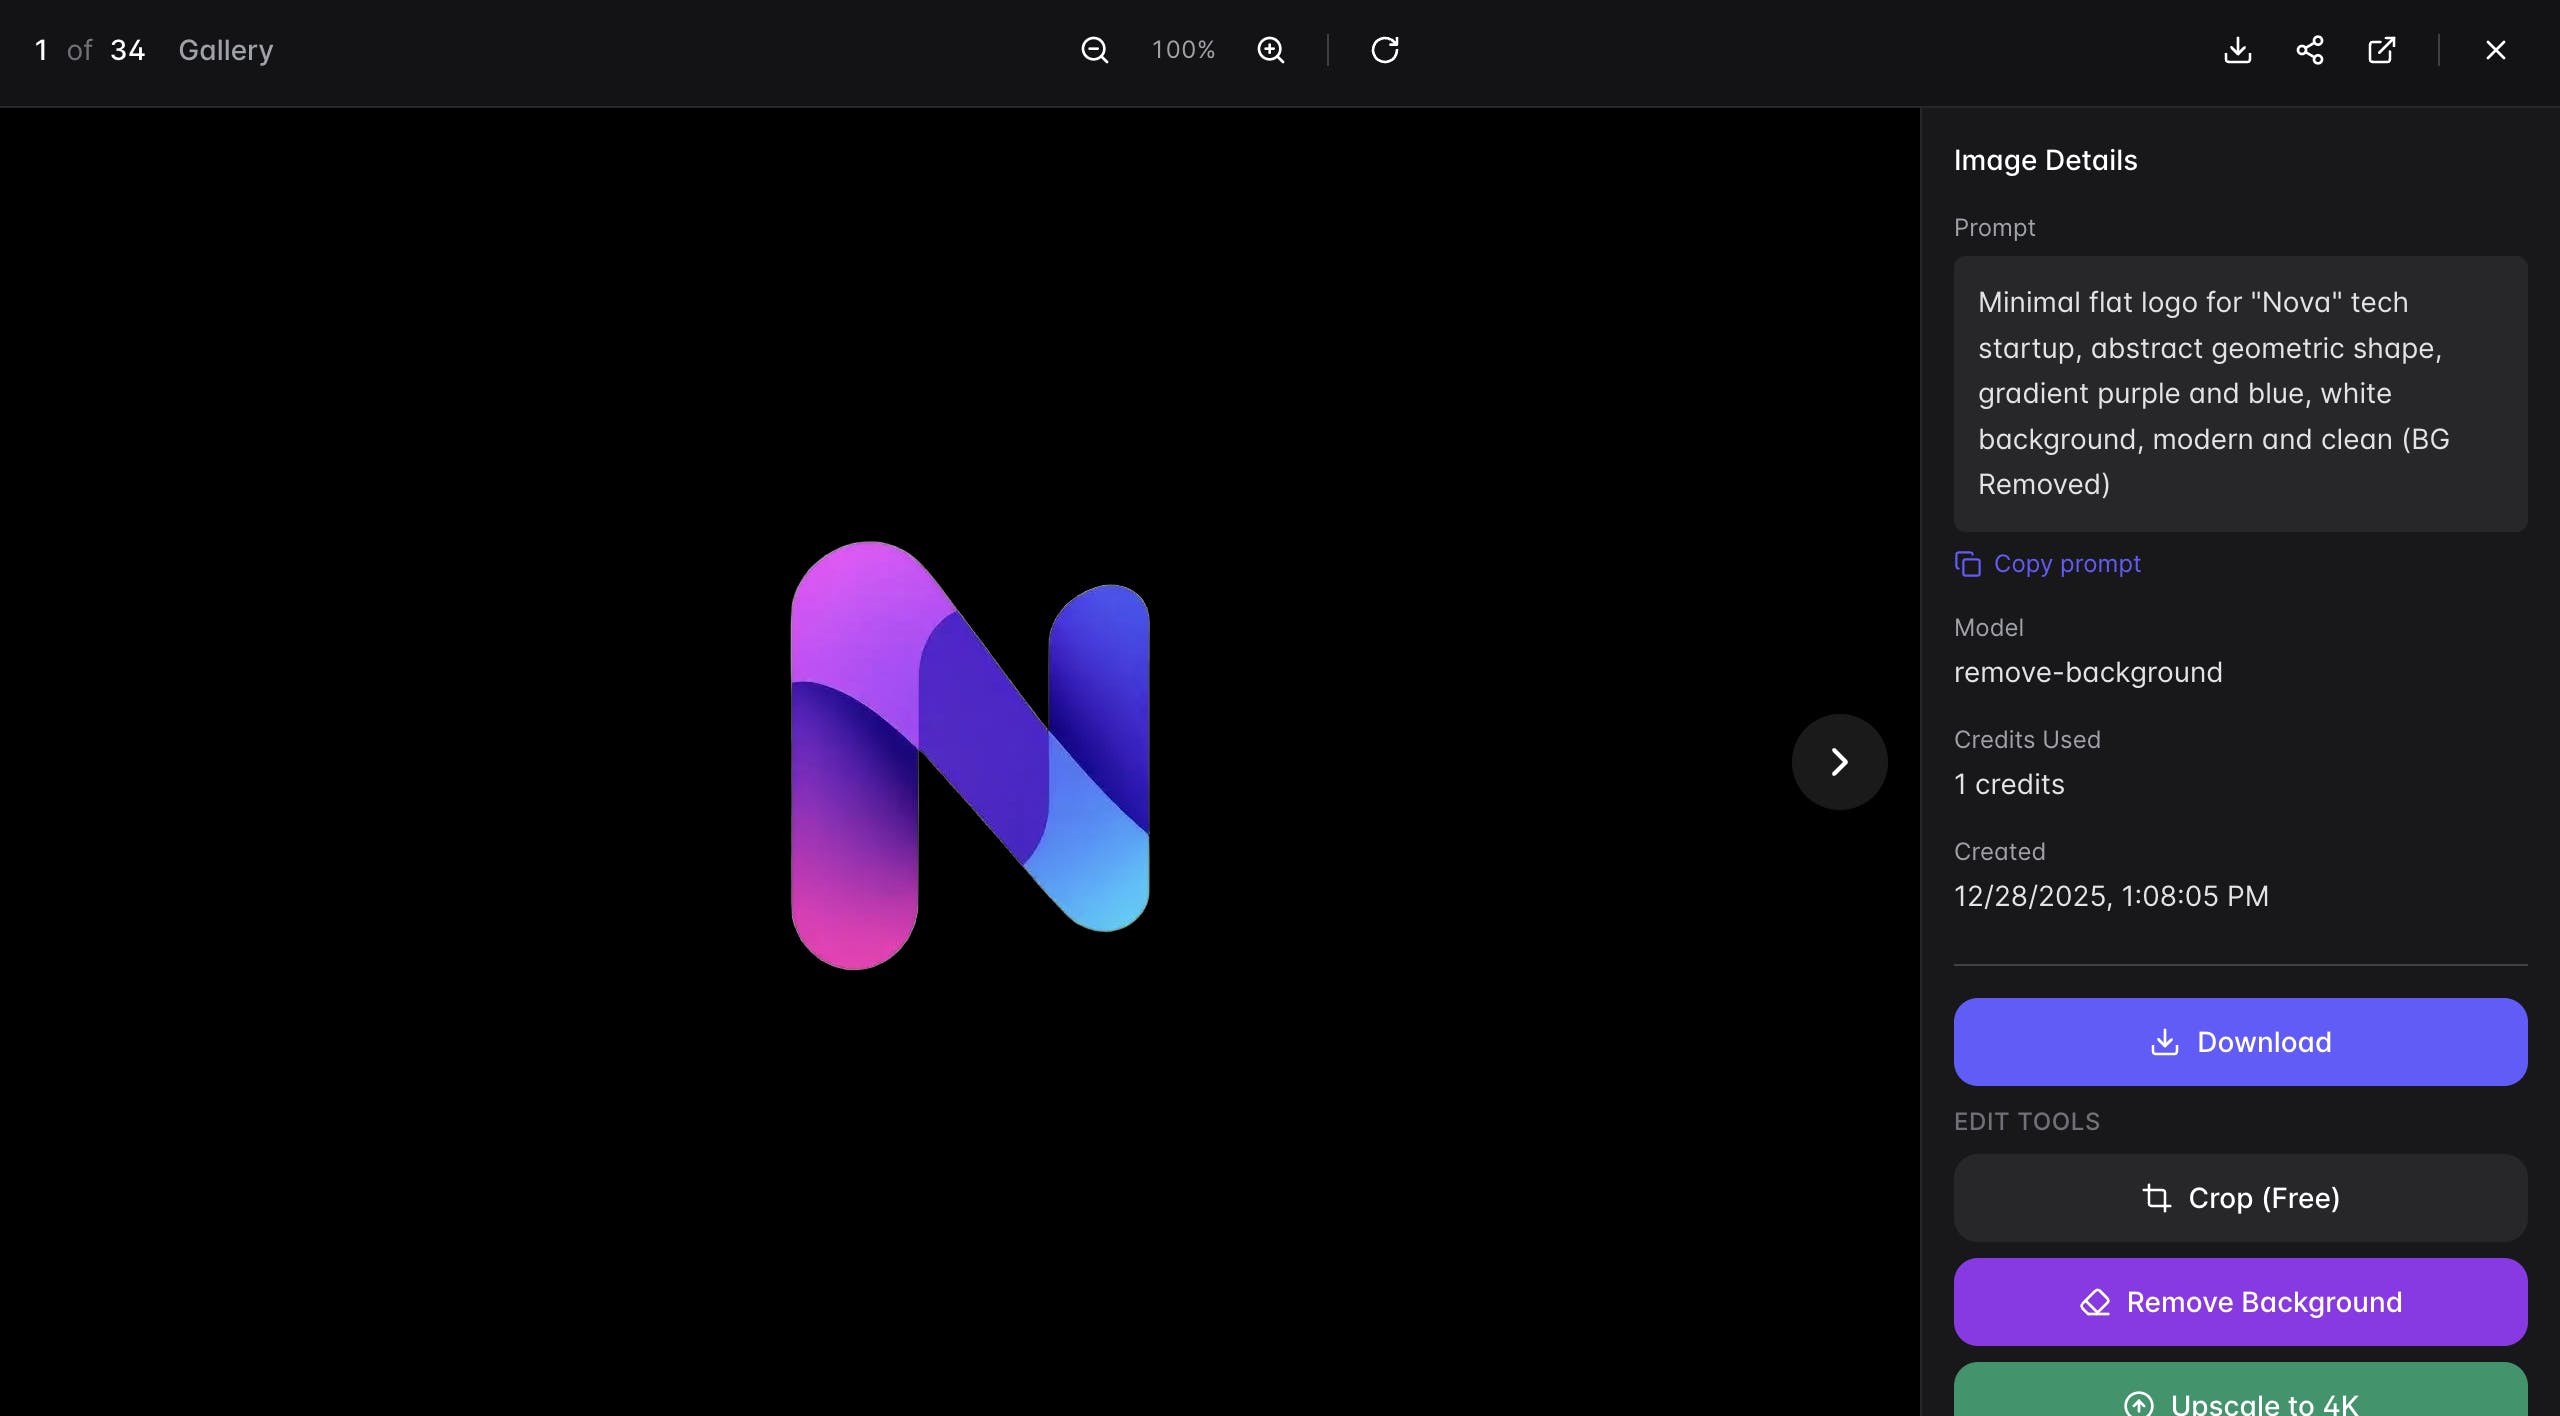
Task: Click the prompt text box
Action: coord(2240,393)
